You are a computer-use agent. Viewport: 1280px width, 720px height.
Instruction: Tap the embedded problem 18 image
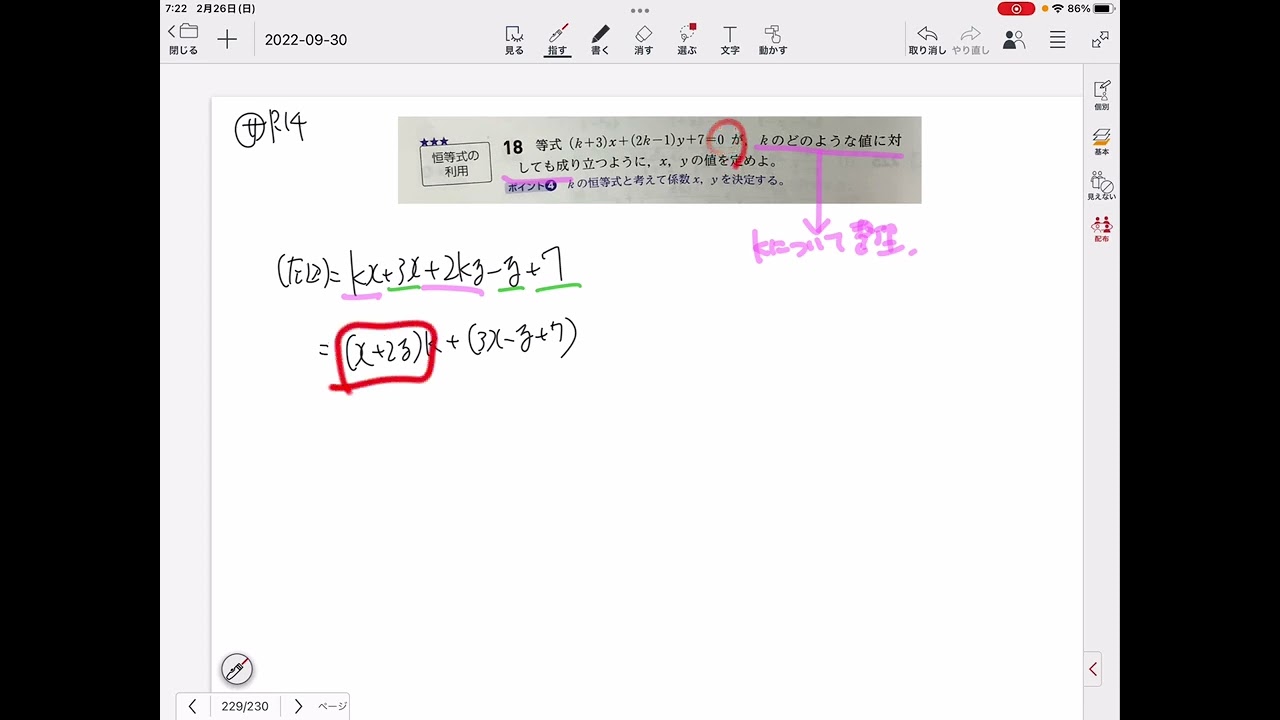click(x=659, y=160)
